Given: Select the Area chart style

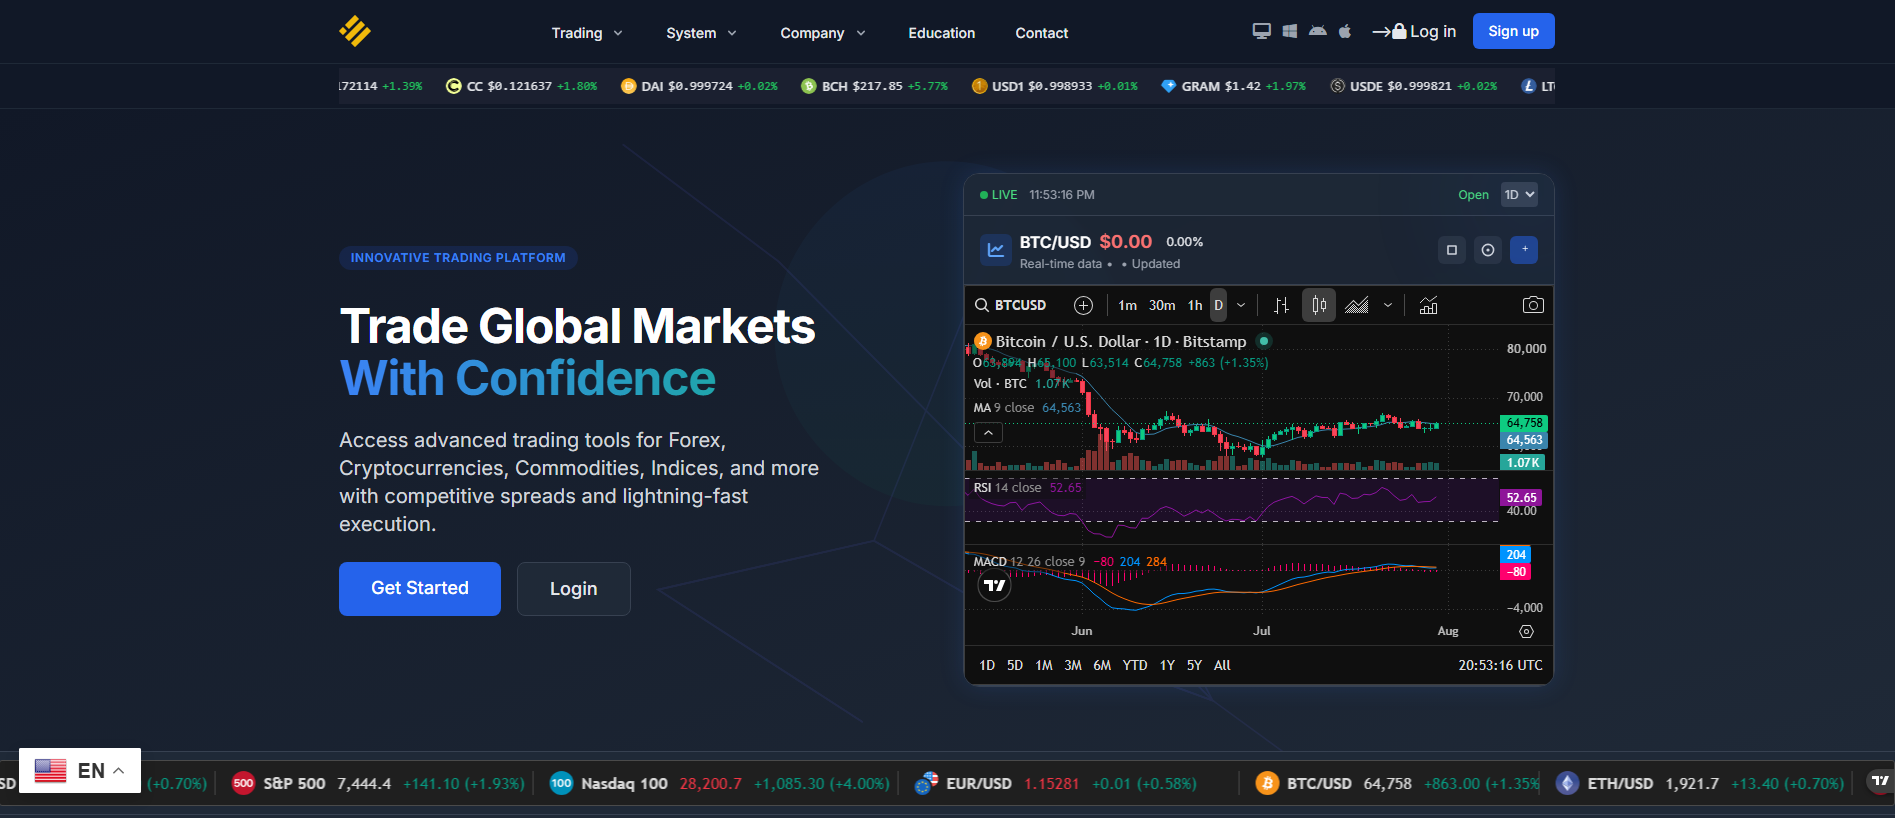Looking at the screenshot, I should click(1357, 305).
